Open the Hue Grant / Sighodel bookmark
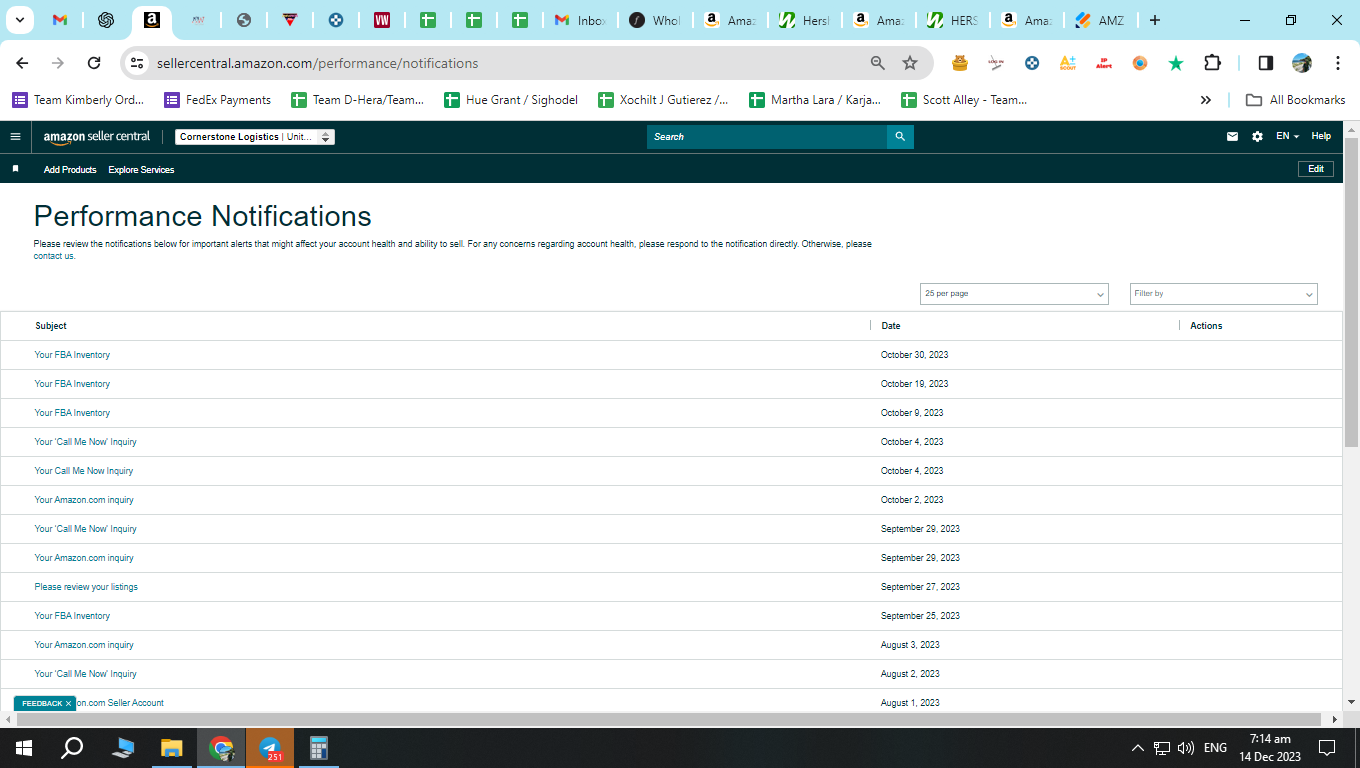The image size is (1360, 768). [511, 100]
